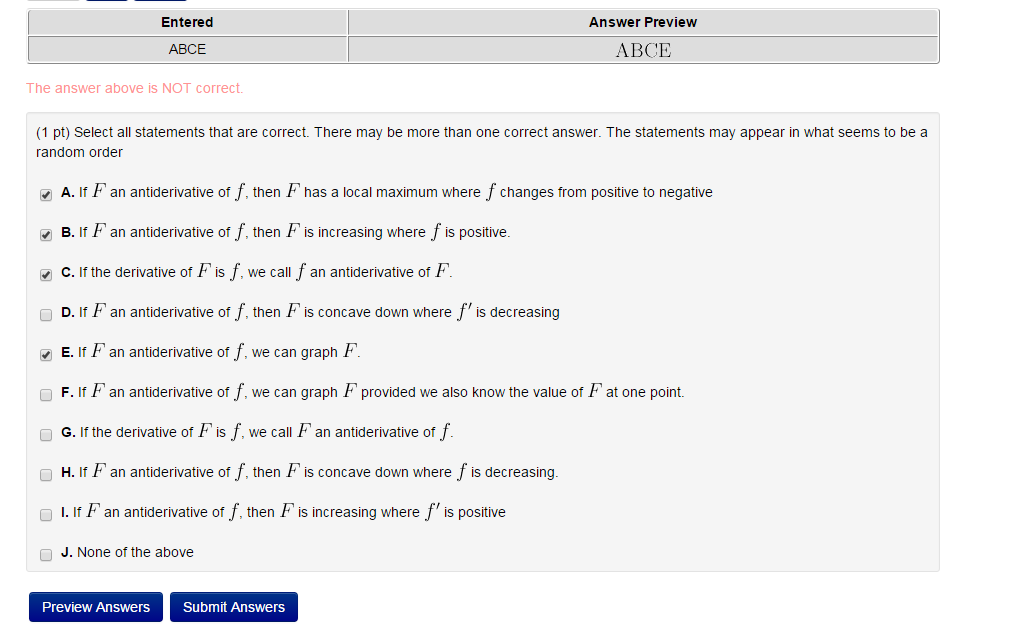Screen dimensions: 1029x629
Task: Tick the checkbox for option D
Action: [46, 314]
